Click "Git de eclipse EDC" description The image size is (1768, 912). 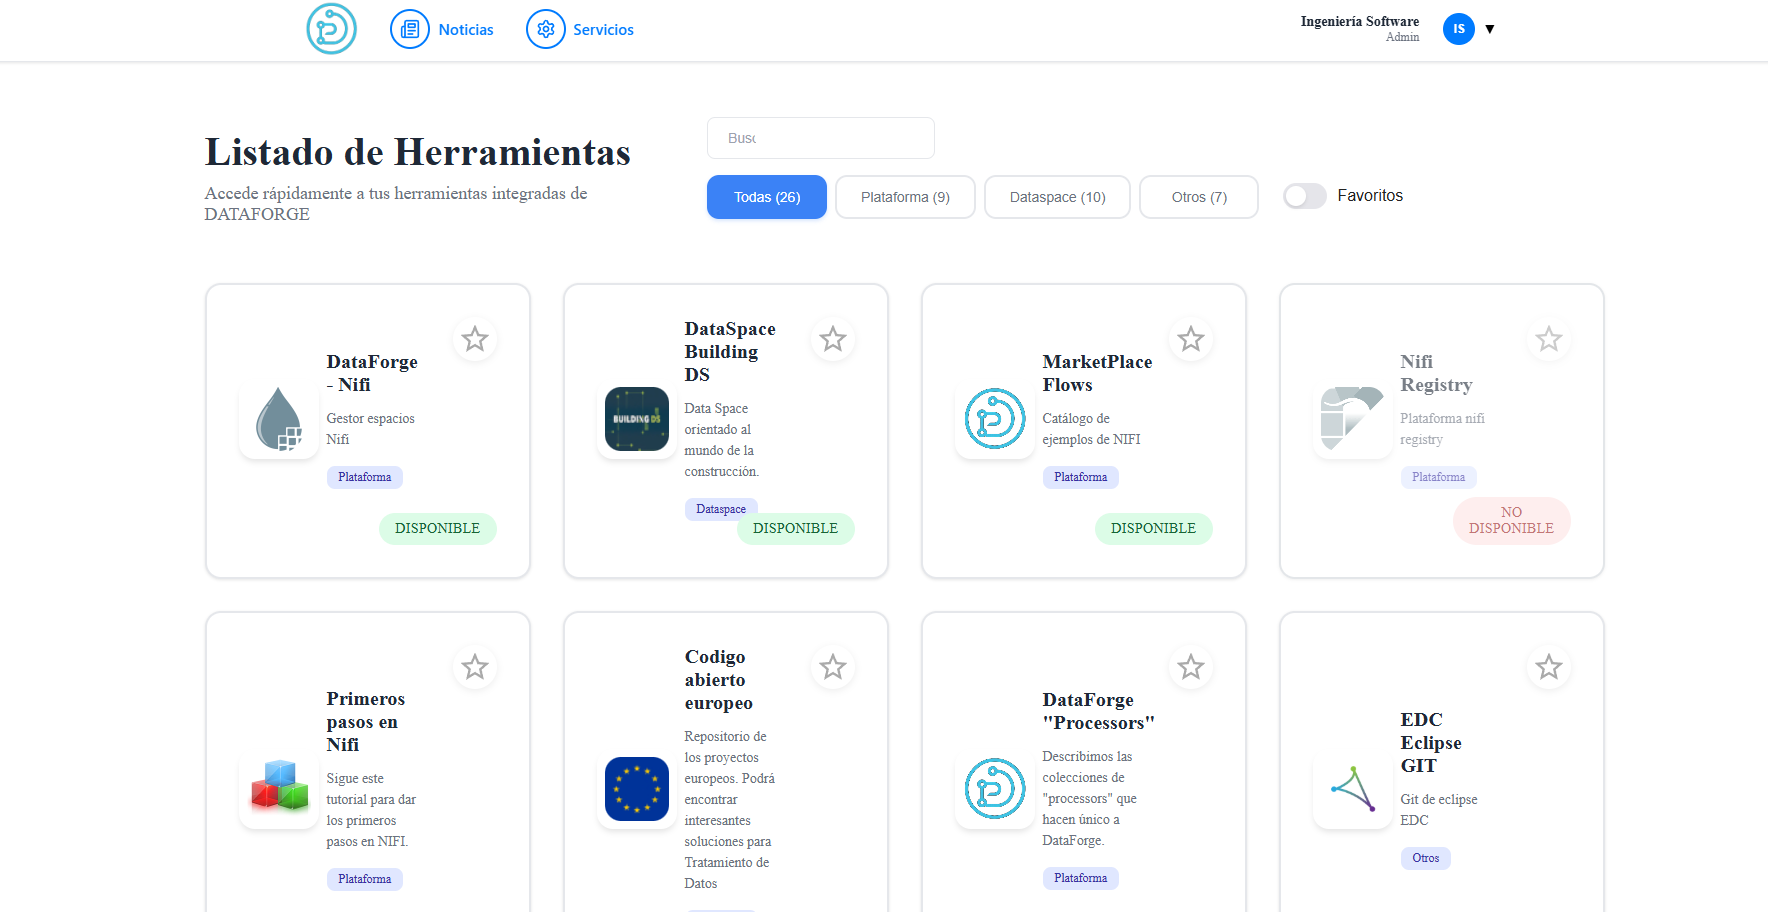pos(1438,810)
